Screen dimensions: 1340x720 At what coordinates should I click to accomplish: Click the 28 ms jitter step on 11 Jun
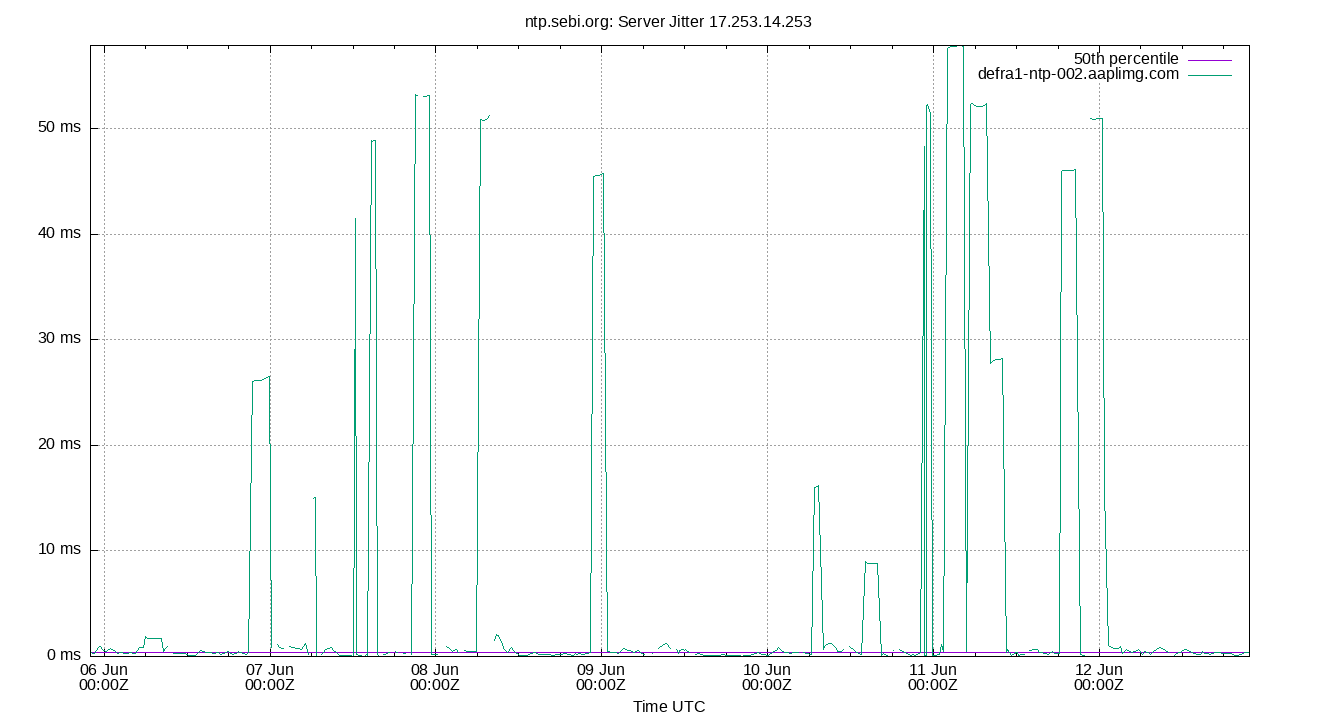(x=996, y=360)
